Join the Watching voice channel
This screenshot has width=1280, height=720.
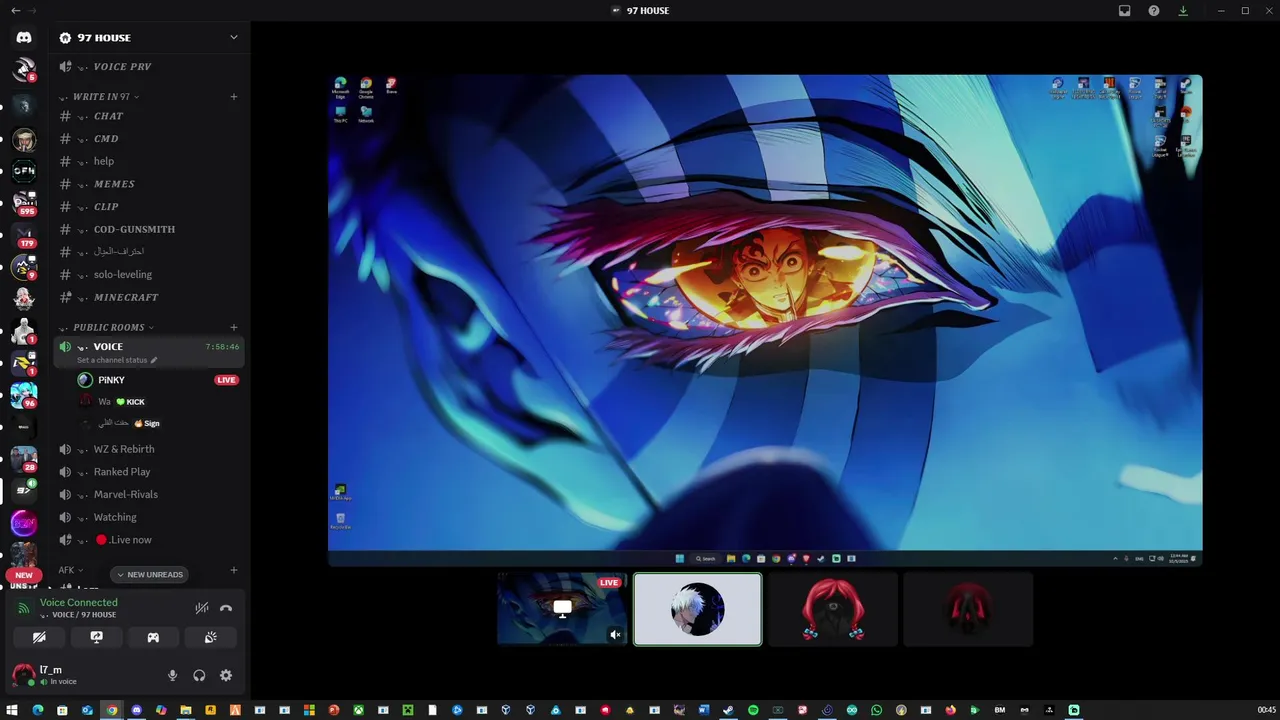150,517
